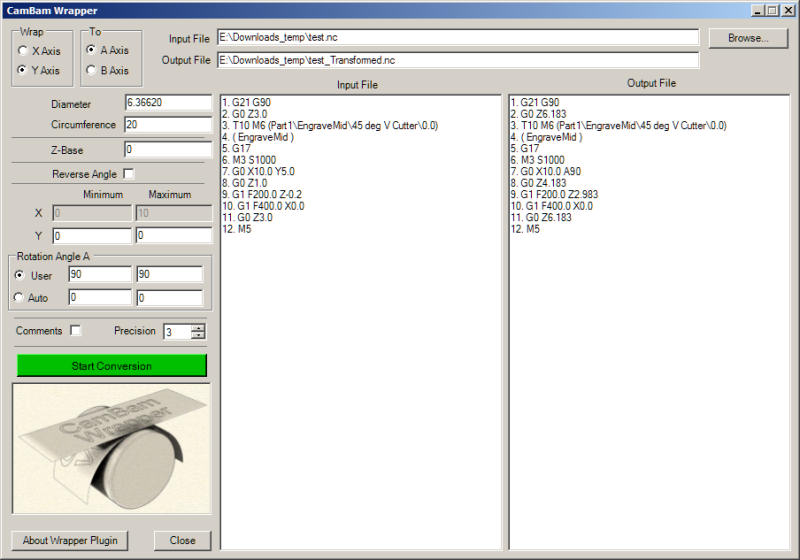Decrease Precision with the down arrow
Viewport: 800px width, 560px height.
tap(198, 335)
